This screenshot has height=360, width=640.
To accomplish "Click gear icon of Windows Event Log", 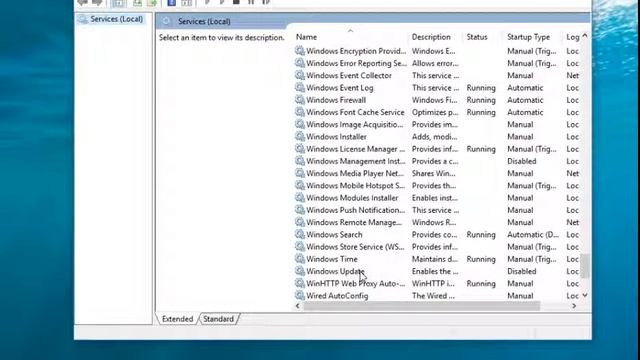I will coord(300,87).
